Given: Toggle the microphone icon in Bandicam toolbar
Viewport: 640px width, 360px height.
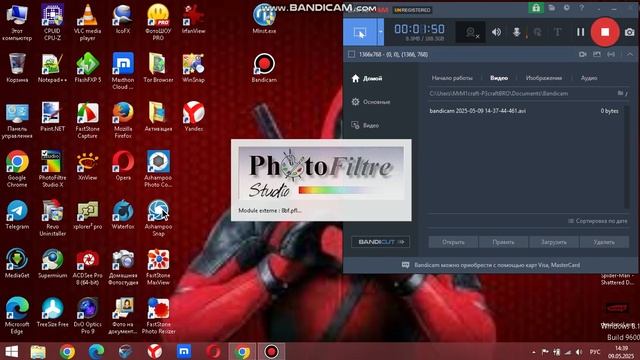Looking at the screenshot, I should point(516,32).
